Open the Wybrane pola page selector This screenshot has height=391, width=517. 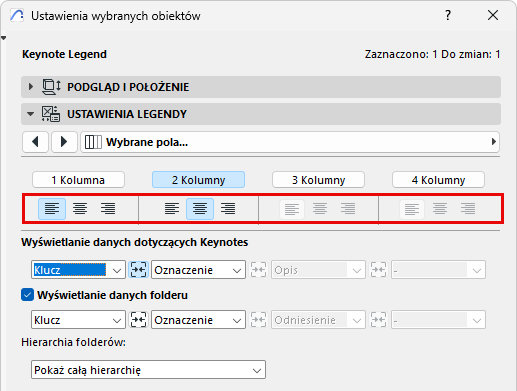[x=290, y=142]
